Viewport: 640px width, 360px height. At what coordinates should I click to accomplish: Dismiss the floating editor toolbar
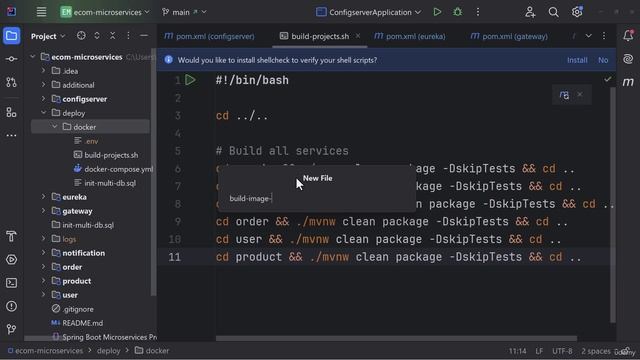580,94
